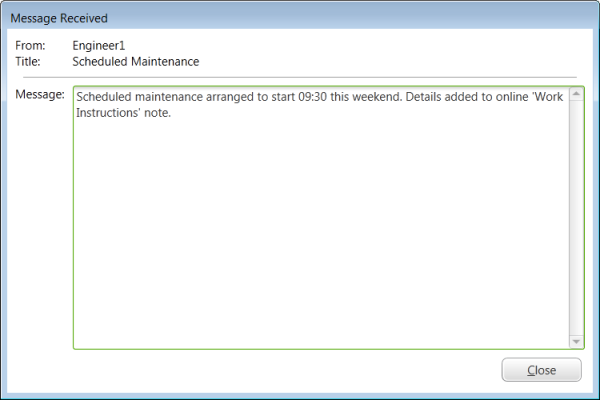This screenshot has width=600, height=400.
Task: Click the 'Message:' label
Action: click(40, 95)
